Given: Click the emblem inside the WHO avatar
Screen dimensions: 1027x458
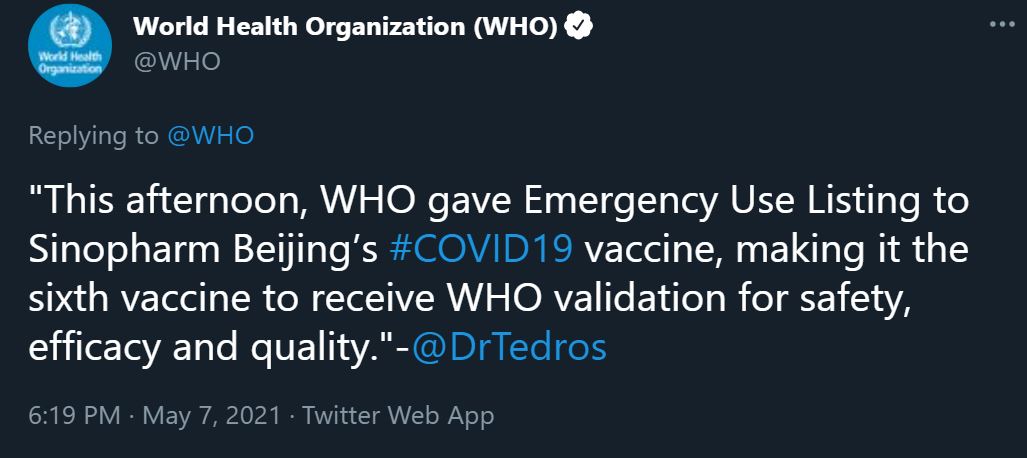Looking at the screenshot, I should (x=69, y=32).
